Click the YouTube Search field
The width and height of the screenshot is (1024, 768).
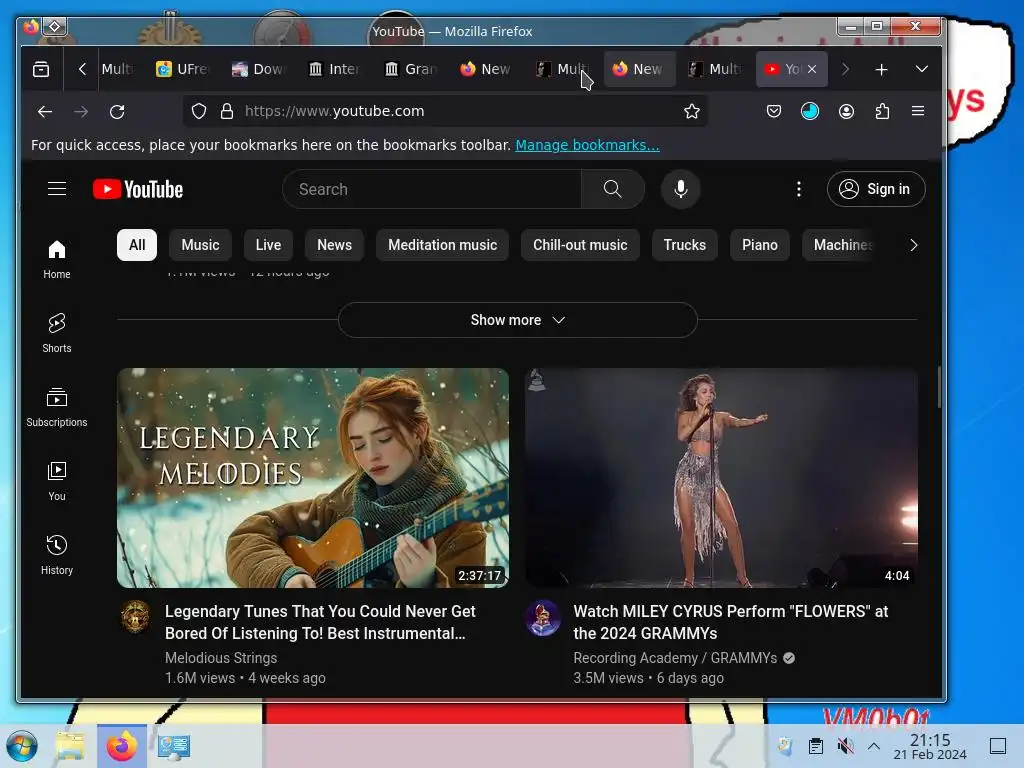(432, 189)
